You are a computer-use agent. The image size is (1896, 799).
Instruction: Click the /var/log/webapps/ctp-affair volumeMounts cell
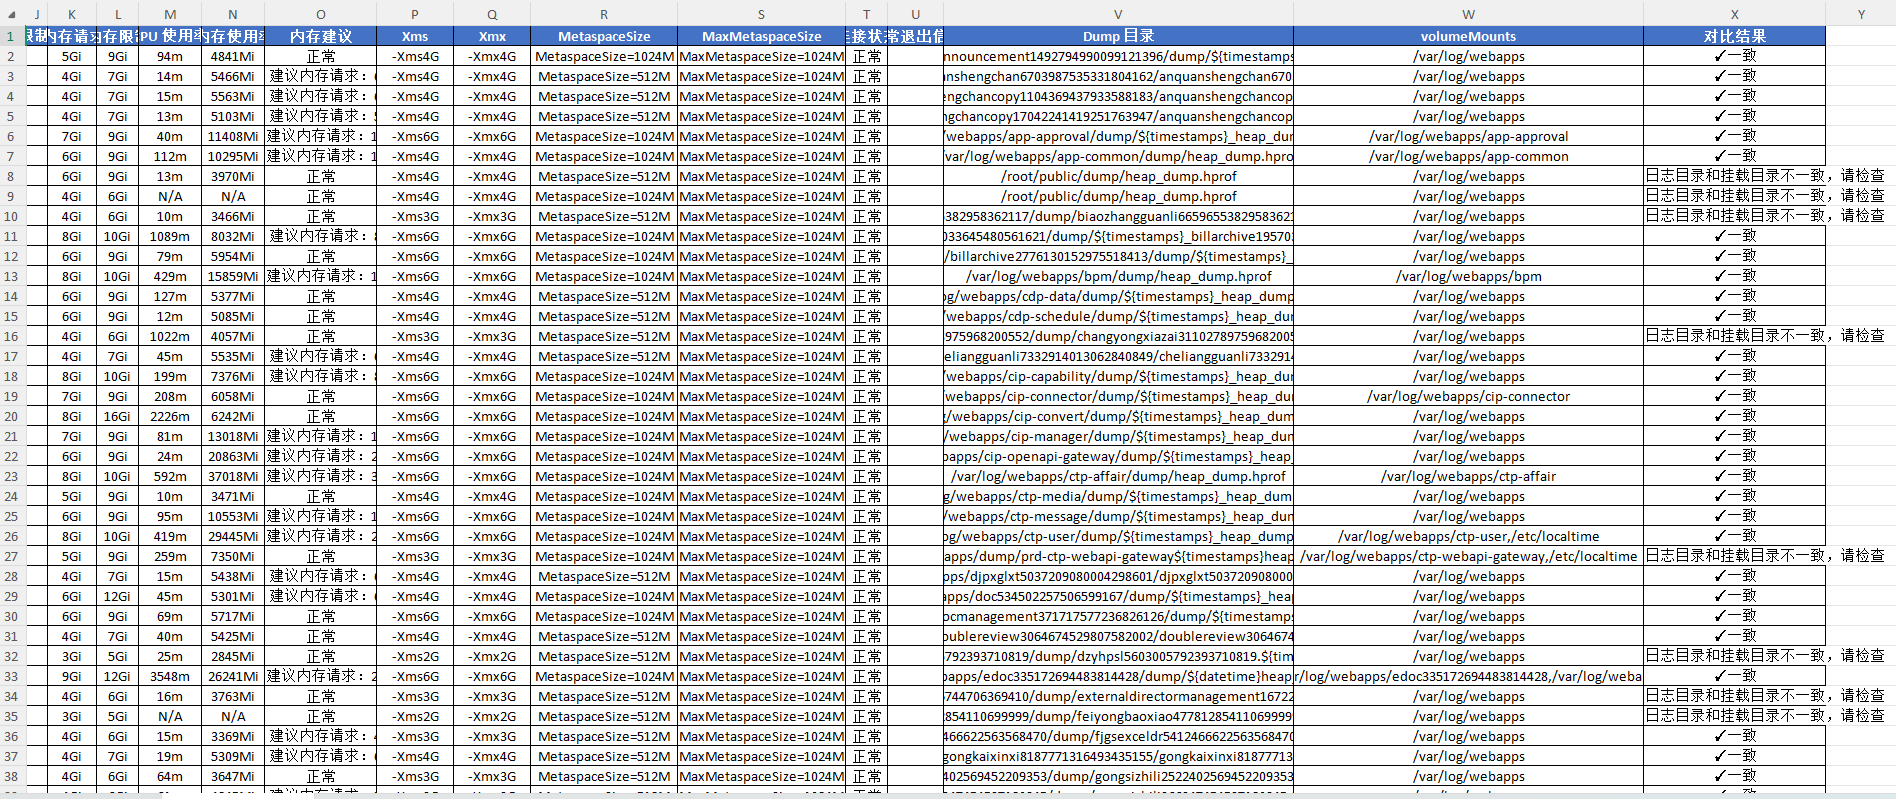point(1468,476)
